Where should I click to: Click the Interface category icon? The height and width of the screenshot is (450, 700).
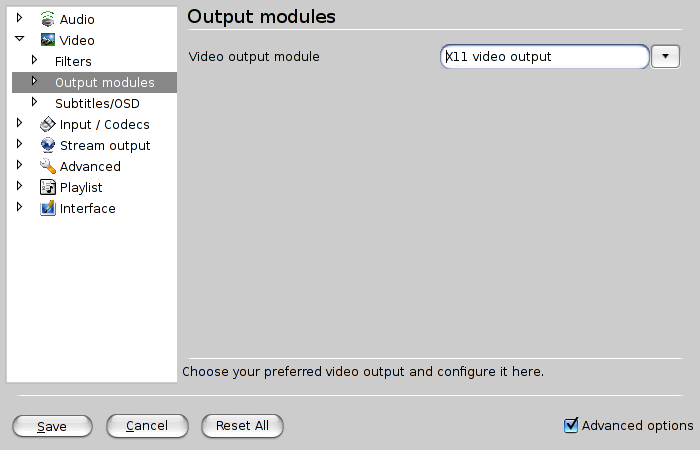[x=47, y=208]
